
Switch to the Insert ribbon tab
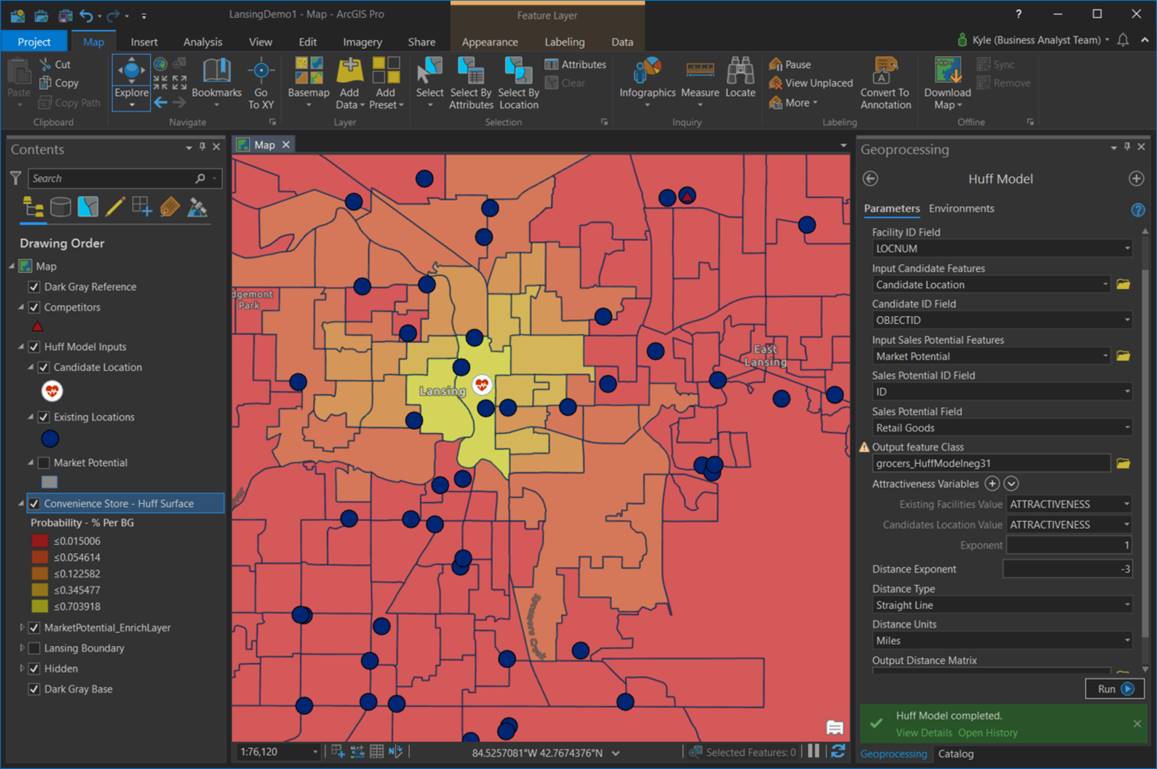coord(144,42)
